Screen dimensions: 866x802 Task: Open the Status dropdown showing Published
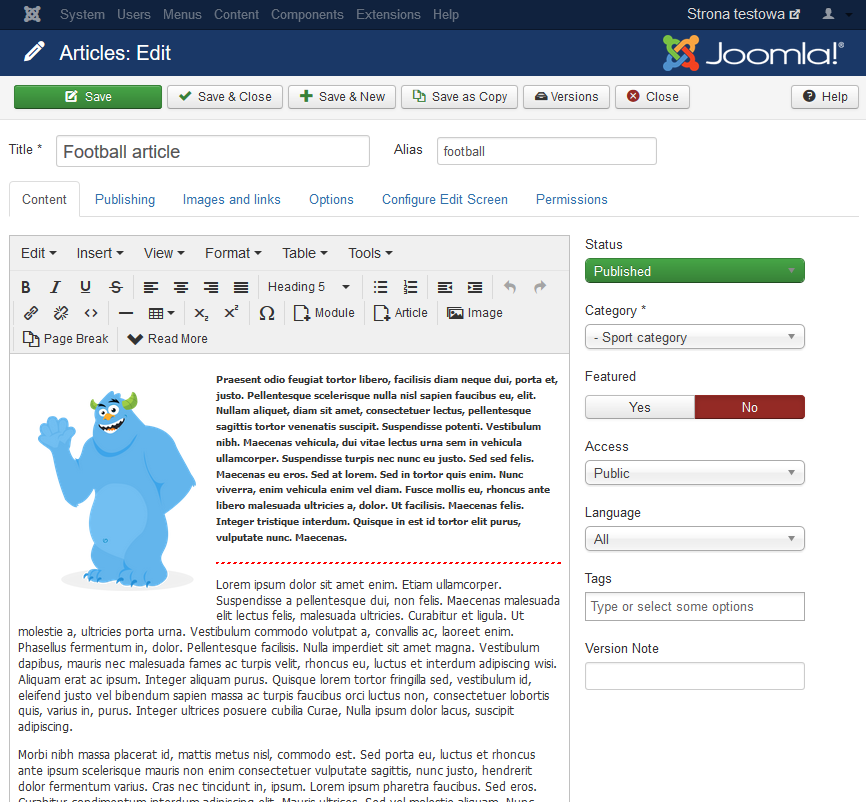pos(694,270)
